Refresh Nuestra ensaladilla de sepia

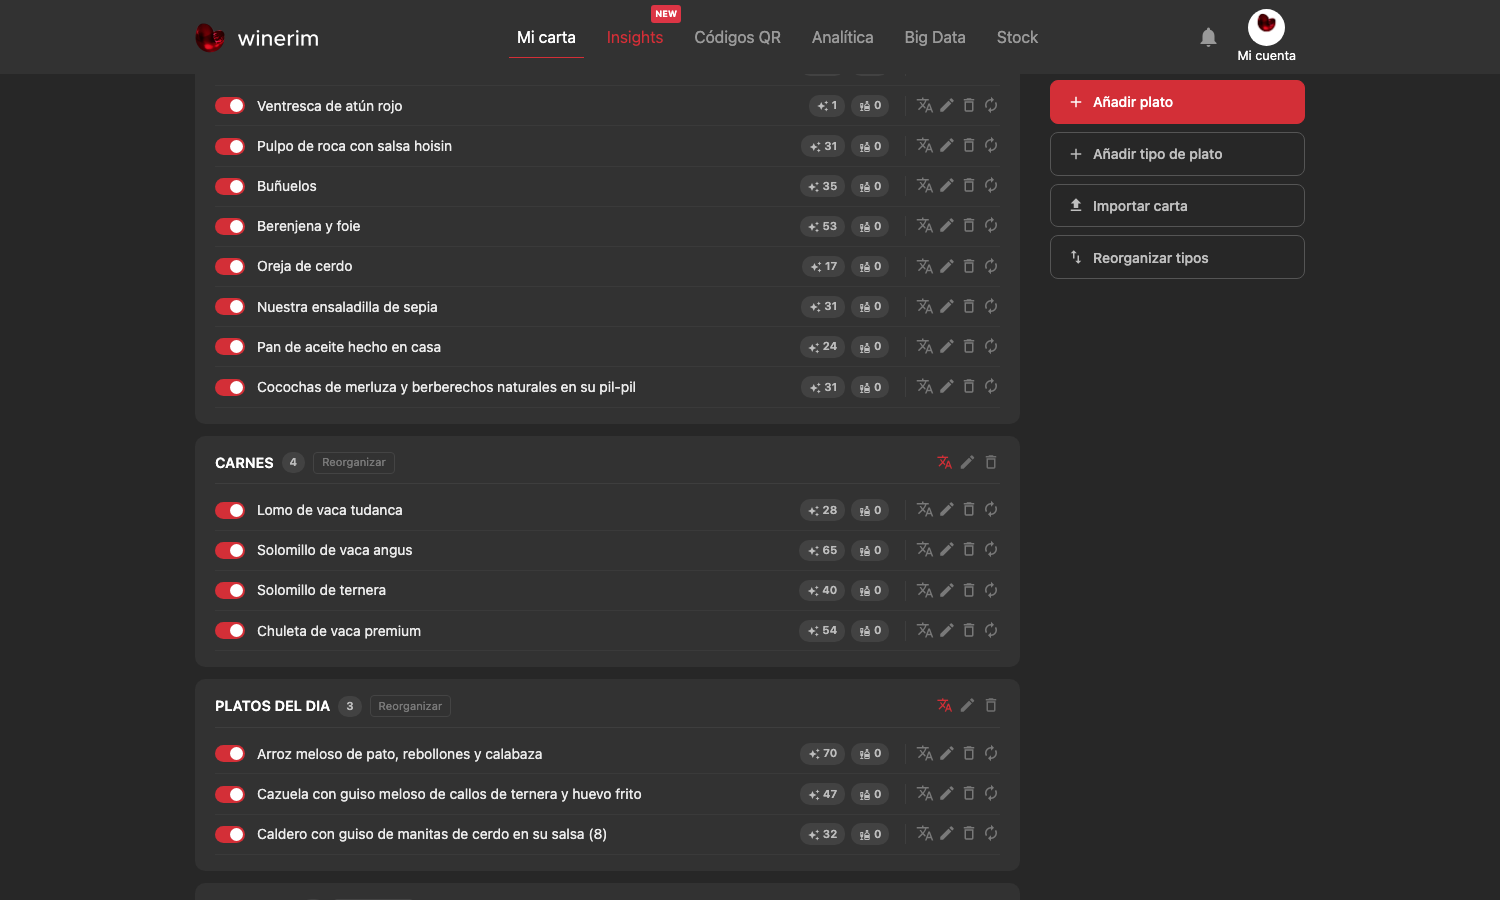(991, 307)
